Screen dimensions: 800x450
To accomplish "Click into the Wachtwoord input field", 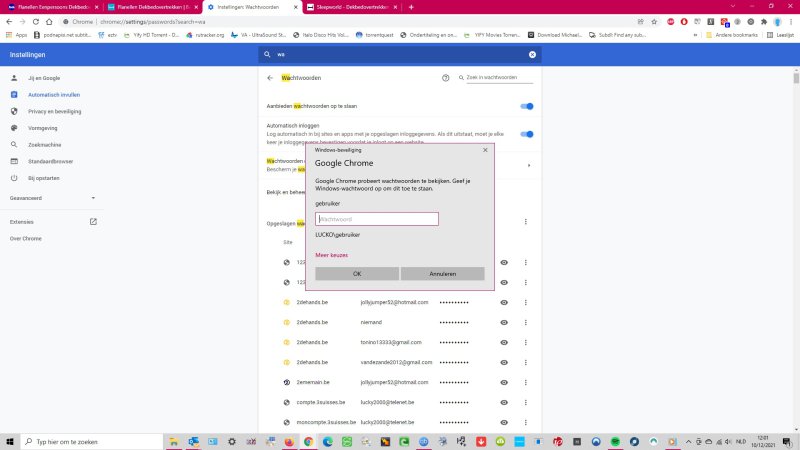I will coord(377,219).
